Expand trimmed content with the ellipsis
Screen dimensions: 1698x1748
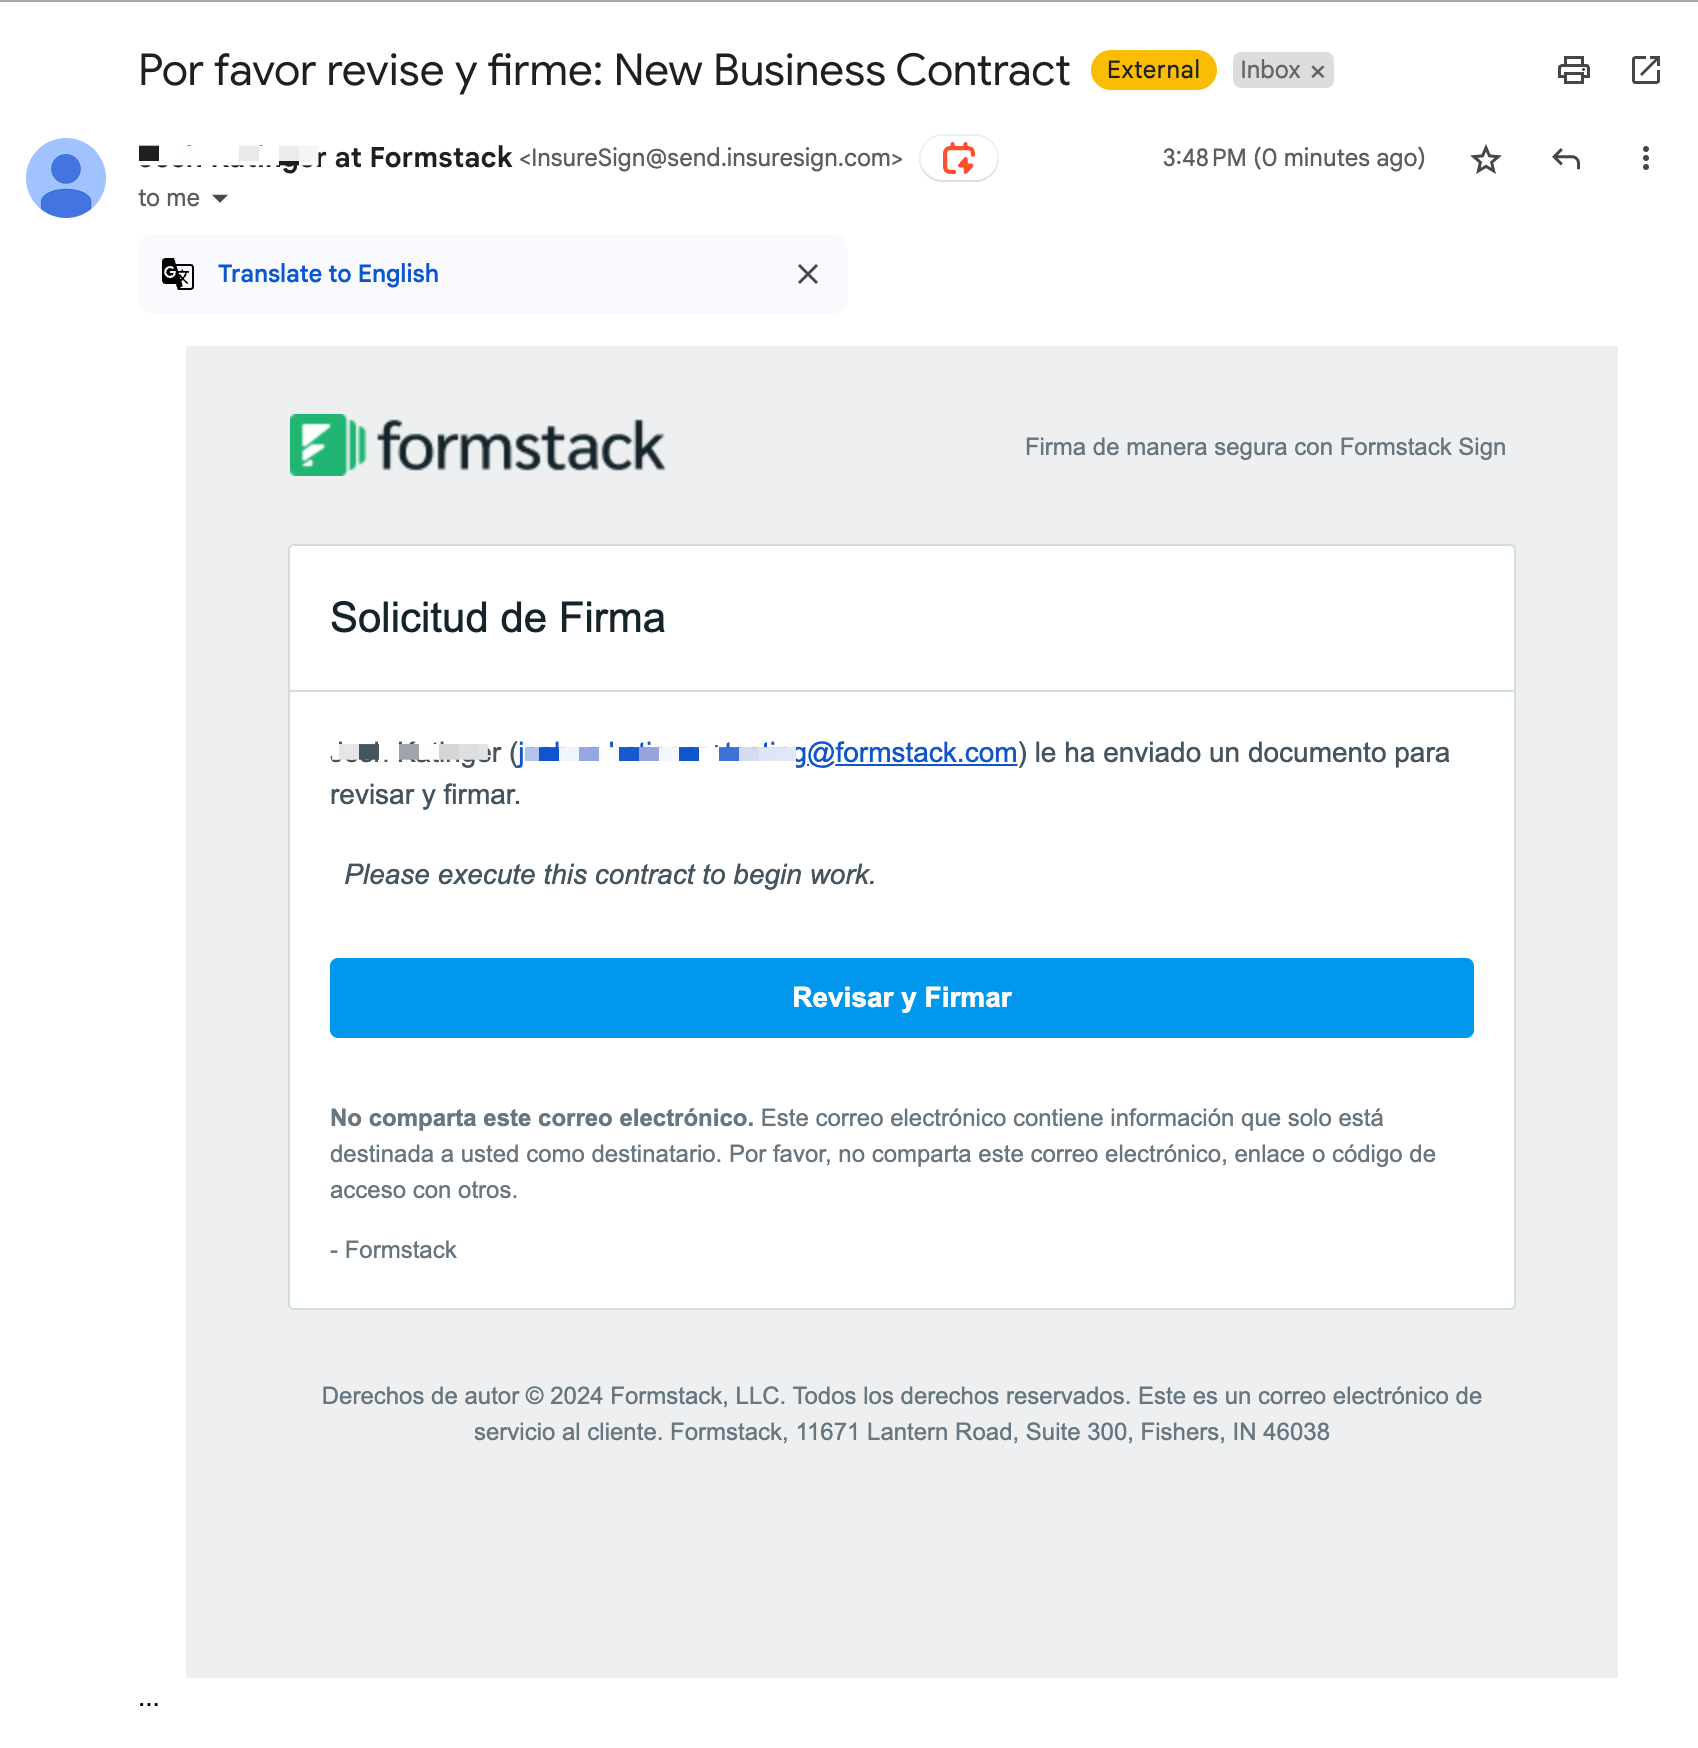pyautogui.click(x=149, y=1701)
